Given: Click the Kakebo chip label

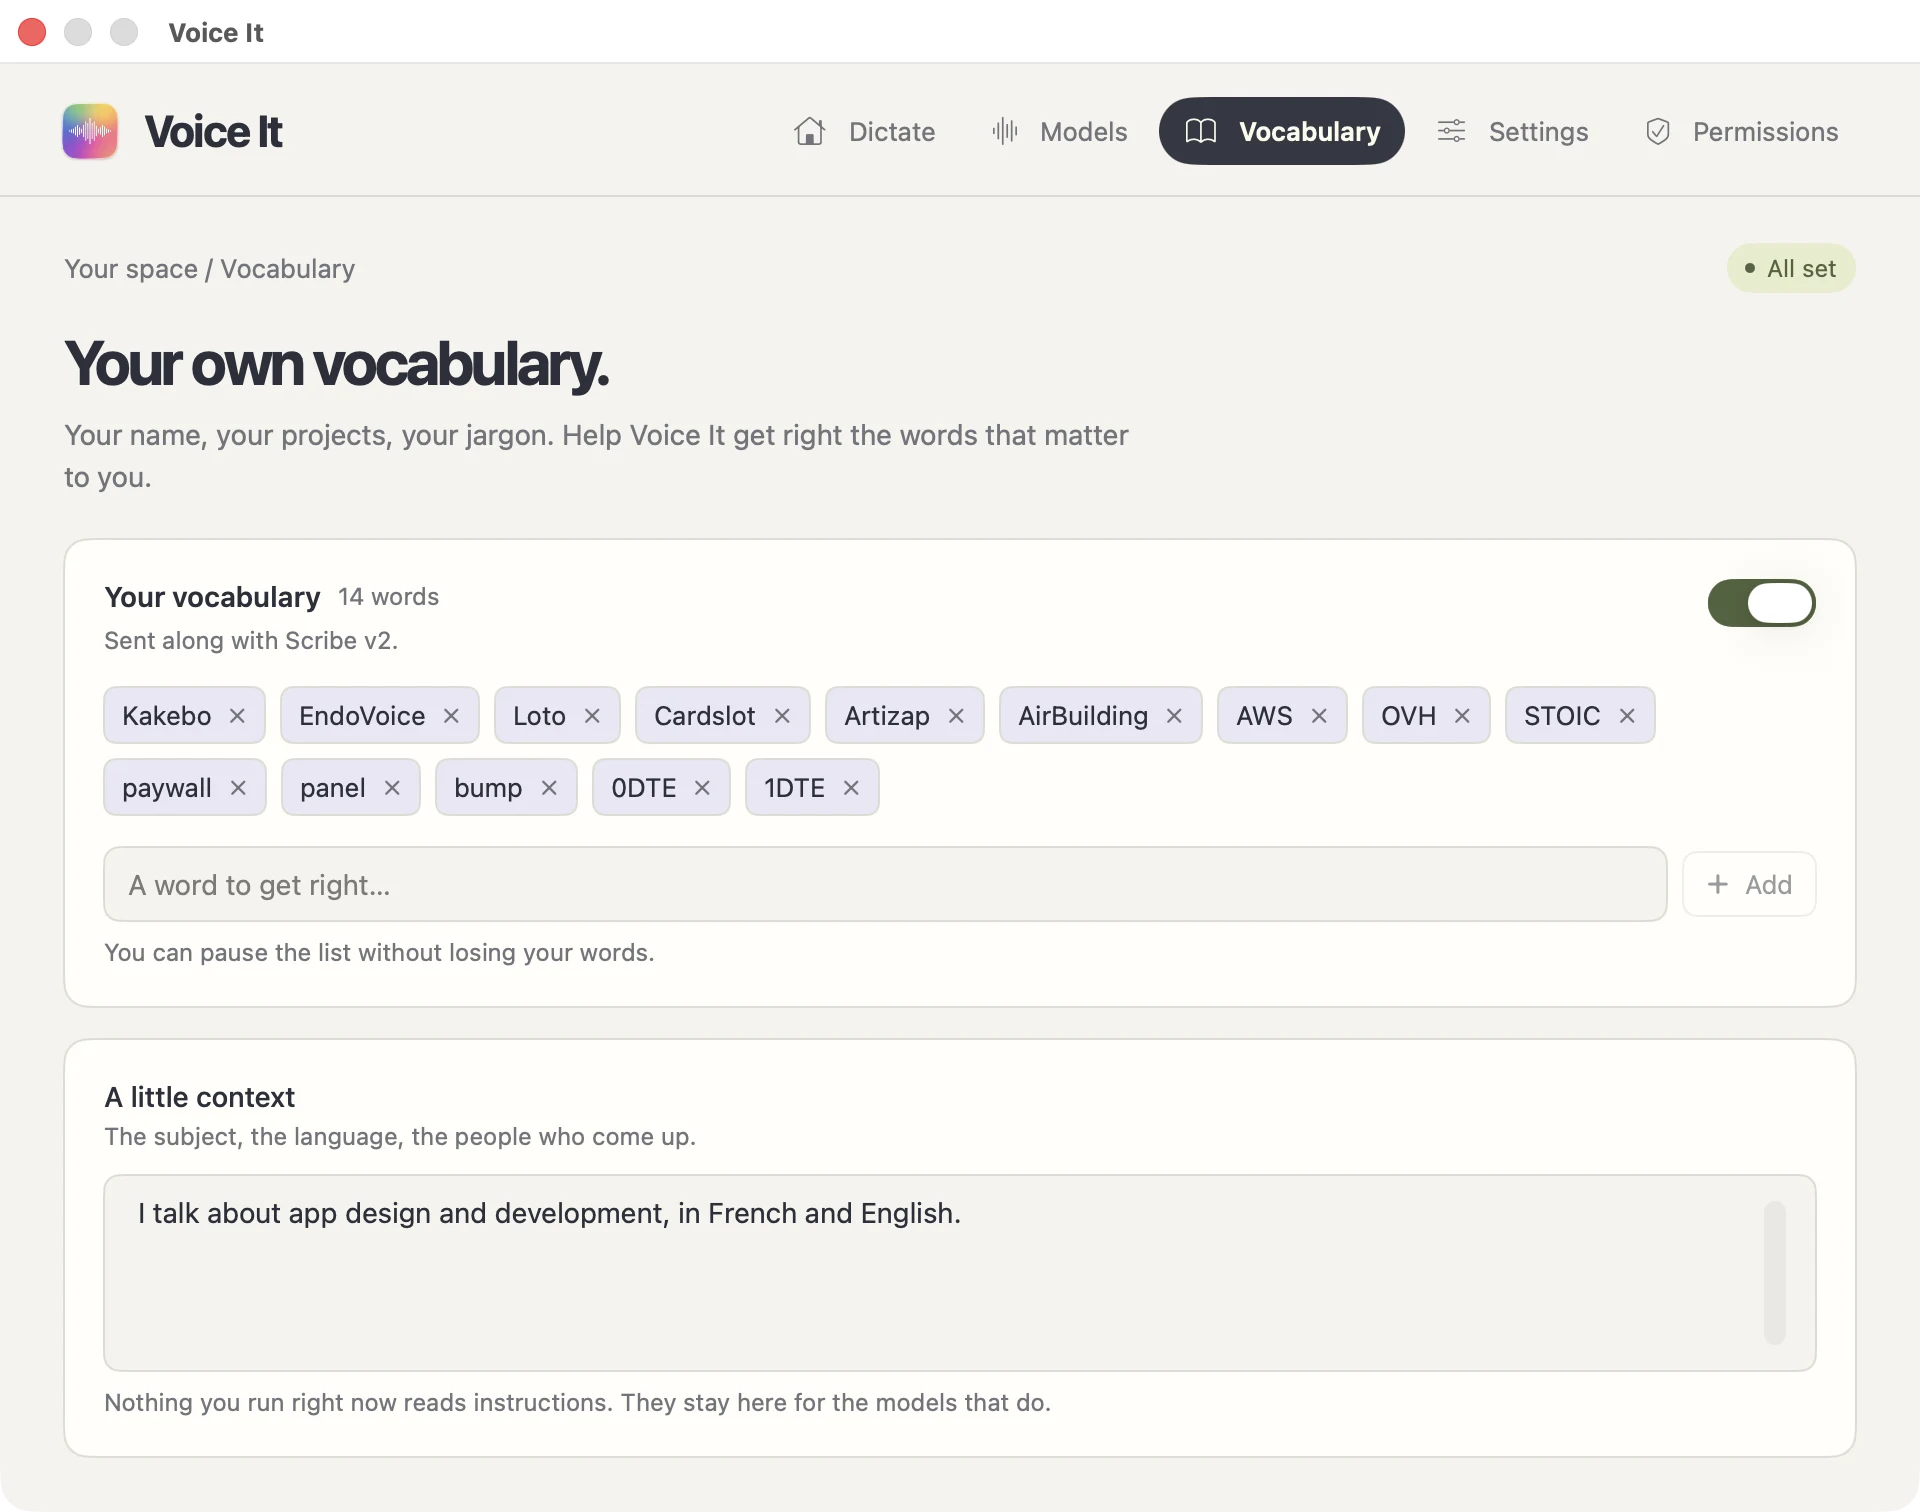Looking at the screenshot, I should [167, 716].
